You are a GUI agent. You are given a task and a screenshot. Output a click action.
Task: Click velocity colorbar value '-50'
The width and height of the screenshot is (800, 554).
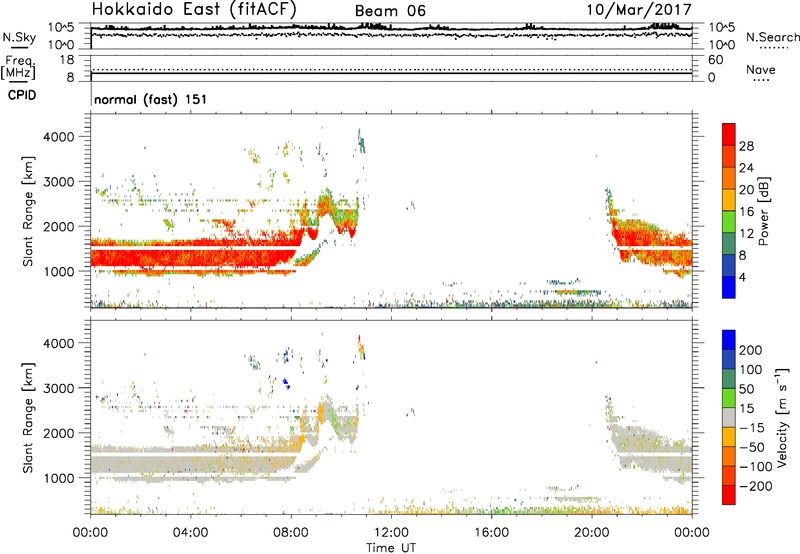coord(752,447)
